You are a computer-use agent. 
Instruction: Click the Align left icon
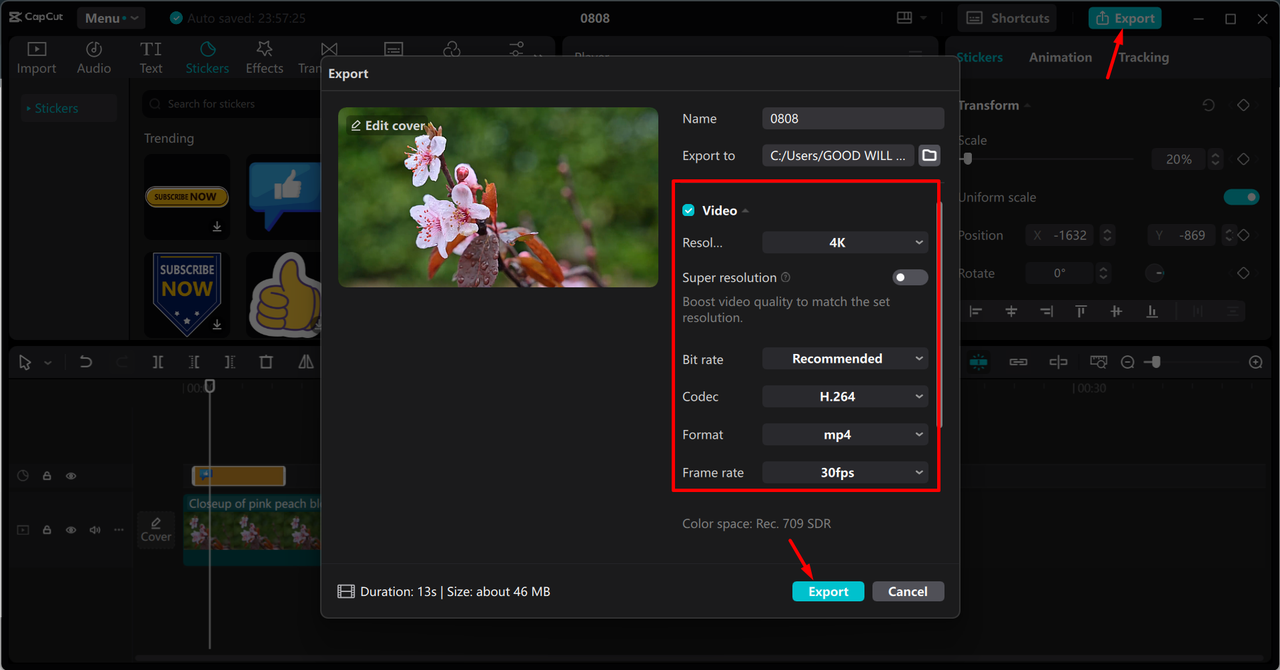[x=976, y=311]
